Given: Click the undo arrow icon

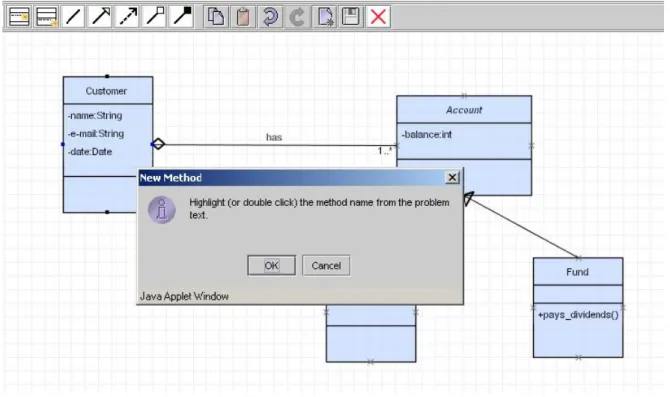Looking at the screenshot, I should 270,17.
